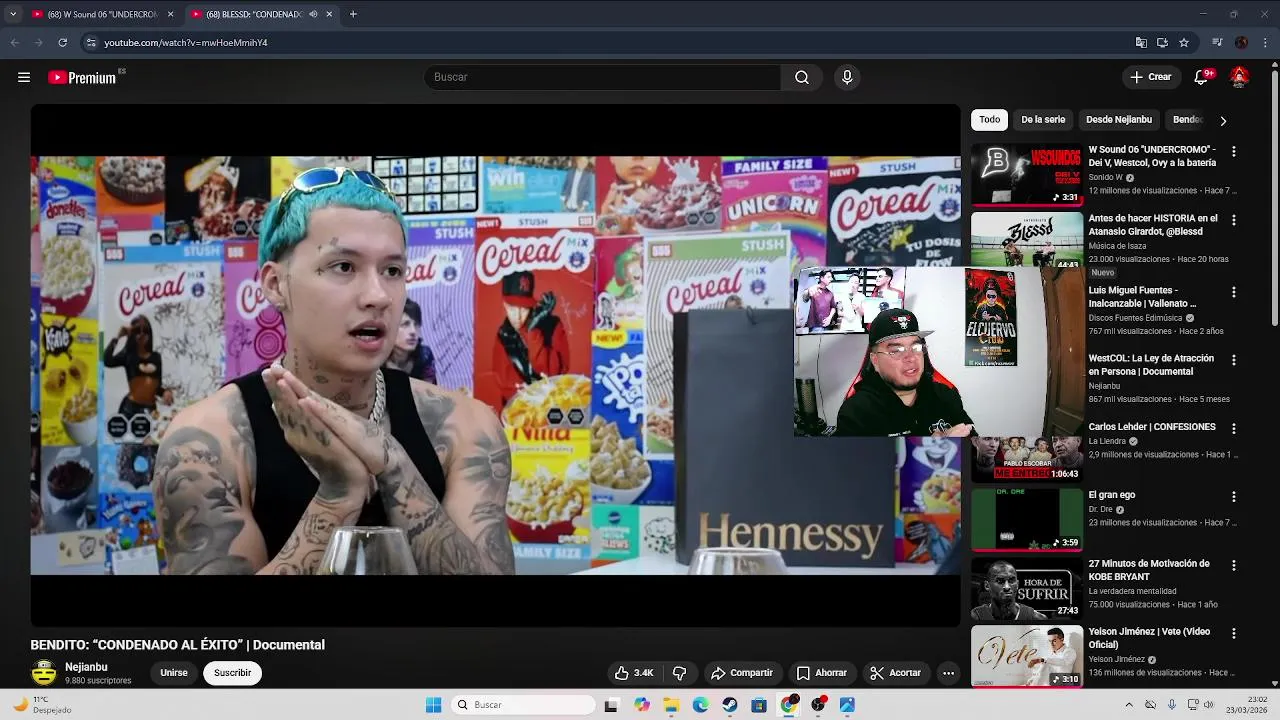Open File Explorer from the taskbar
The width and height of the screenshot is (1280, 720).
tap(671, 705)
